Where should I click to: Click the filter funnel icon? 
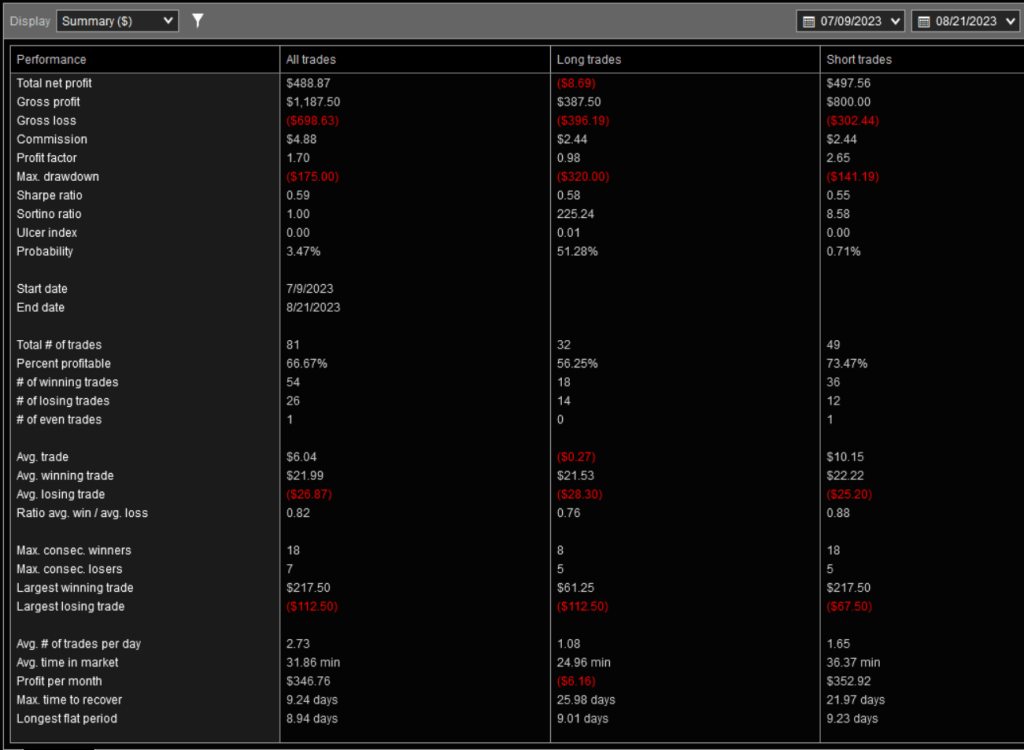pyautogui.click(x=198, y=20)
